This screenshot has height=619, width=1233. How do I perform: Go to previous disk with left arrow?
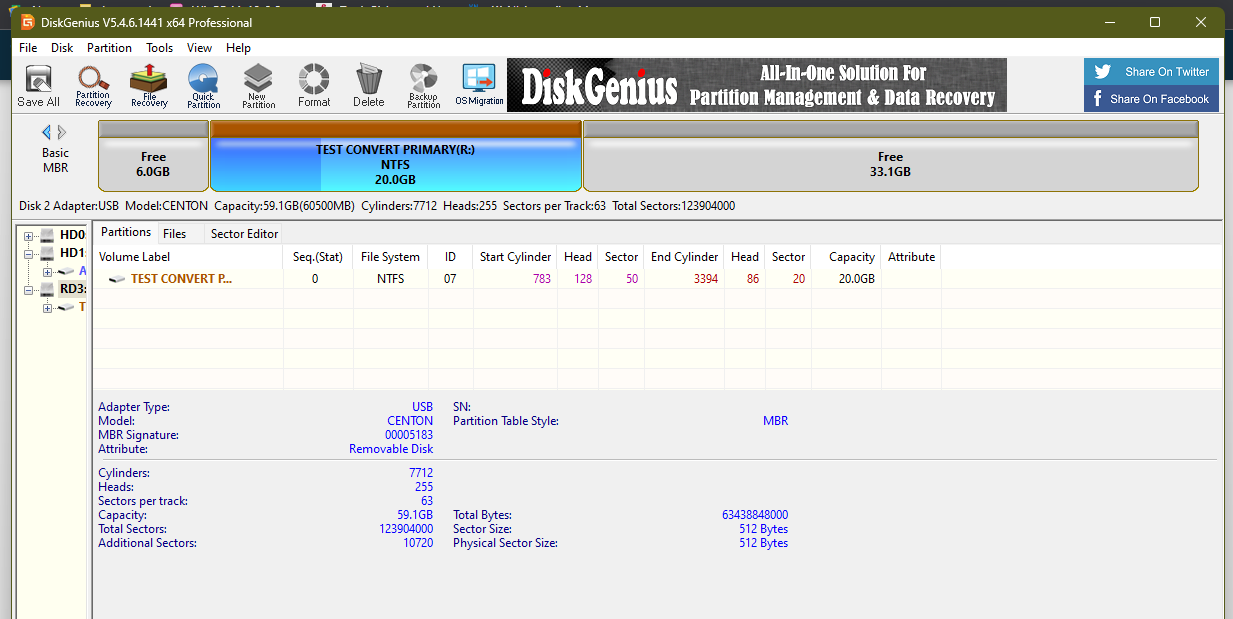pyautogui.click(x=46, y=132)
